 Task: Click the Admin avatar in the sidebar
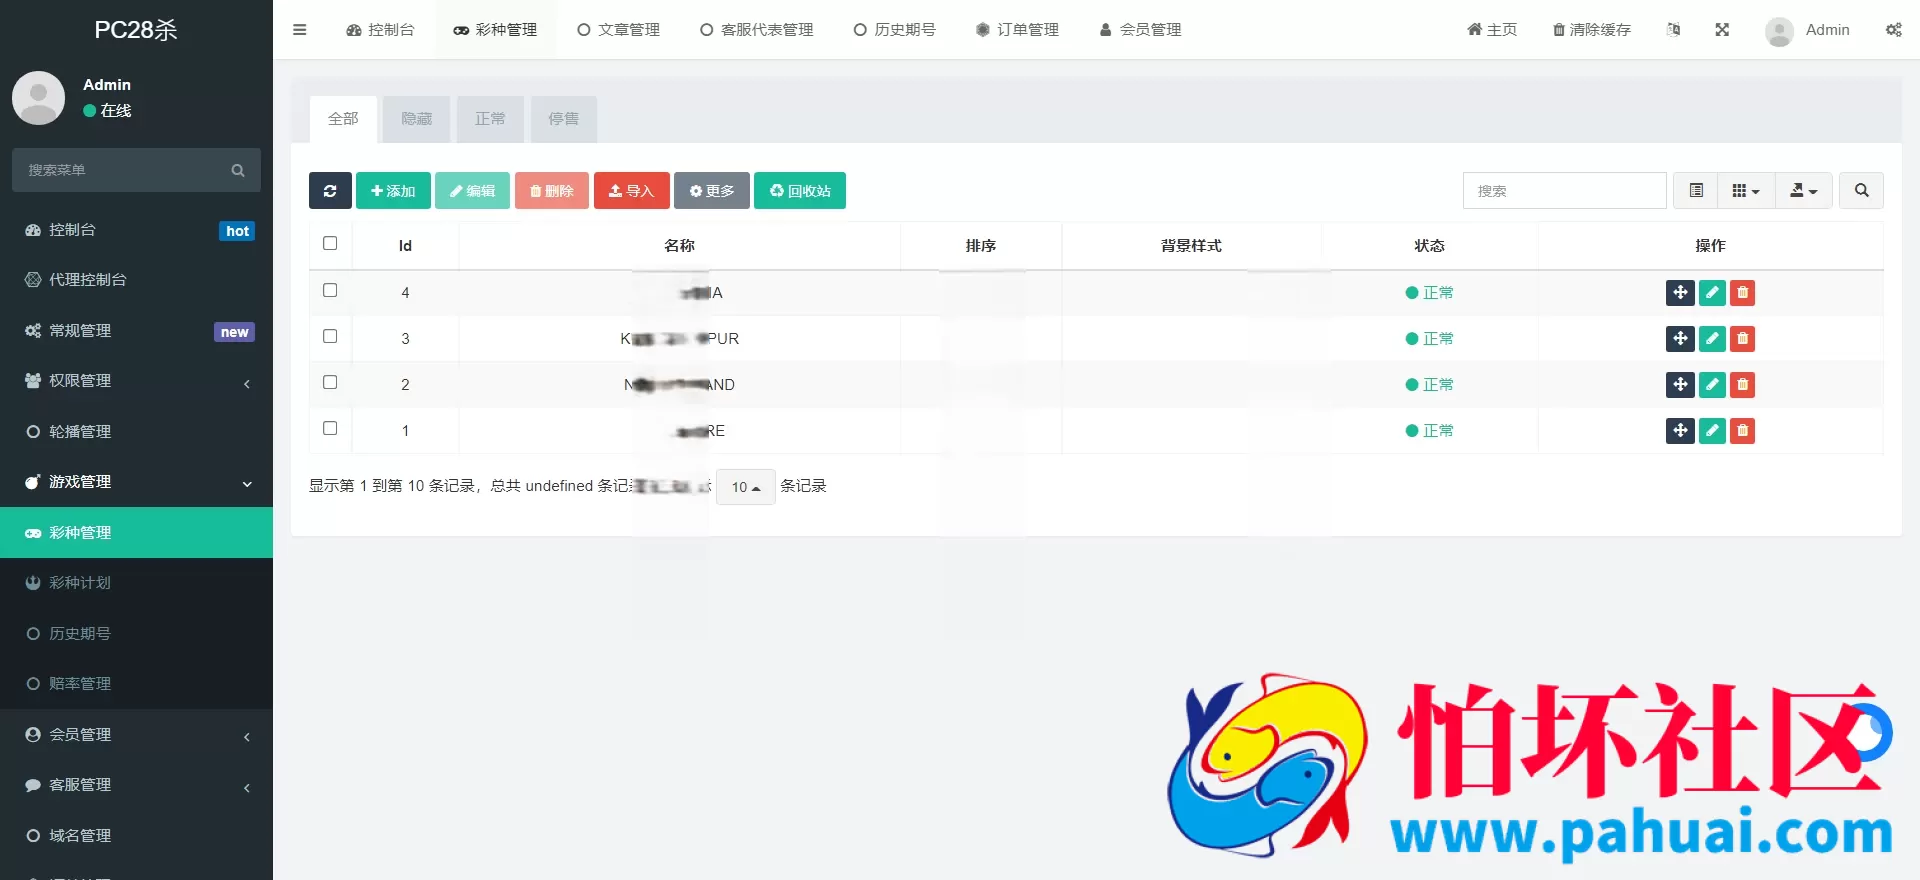pyautogui.click(x=39, y=97)
